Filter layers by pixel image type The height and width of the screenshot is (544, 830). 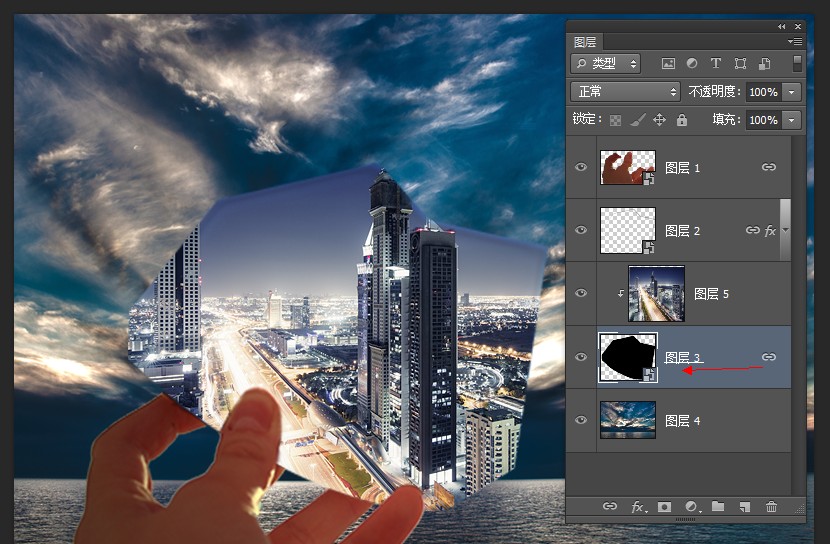668,64
